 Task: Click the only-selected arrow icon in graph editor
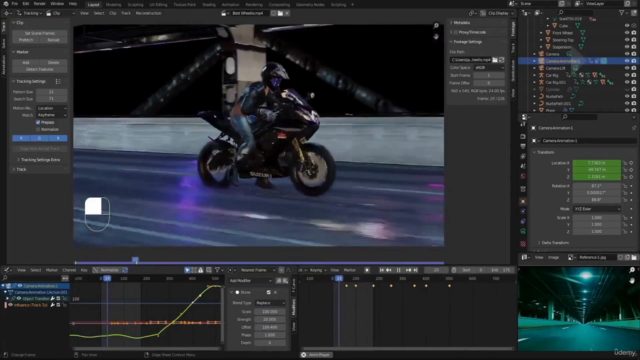(x=187, y=270)
